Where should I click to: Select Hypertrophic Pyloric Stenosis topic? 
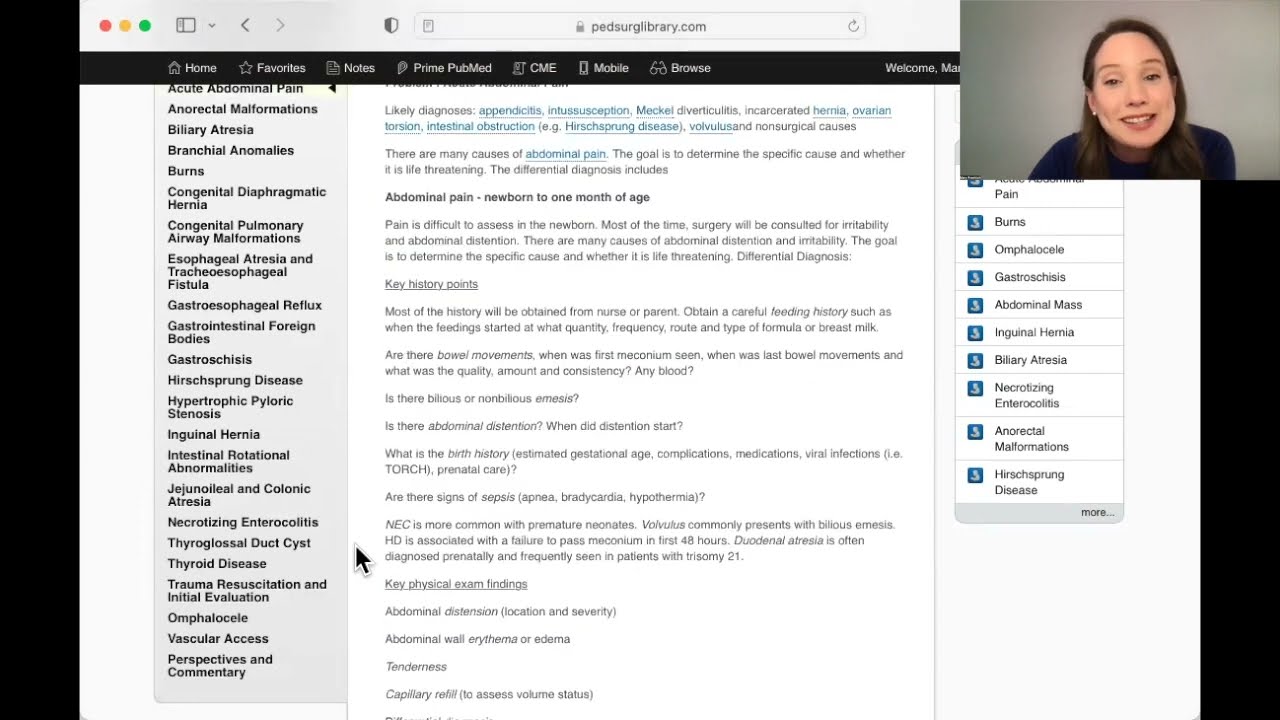[x=231, y=407]
